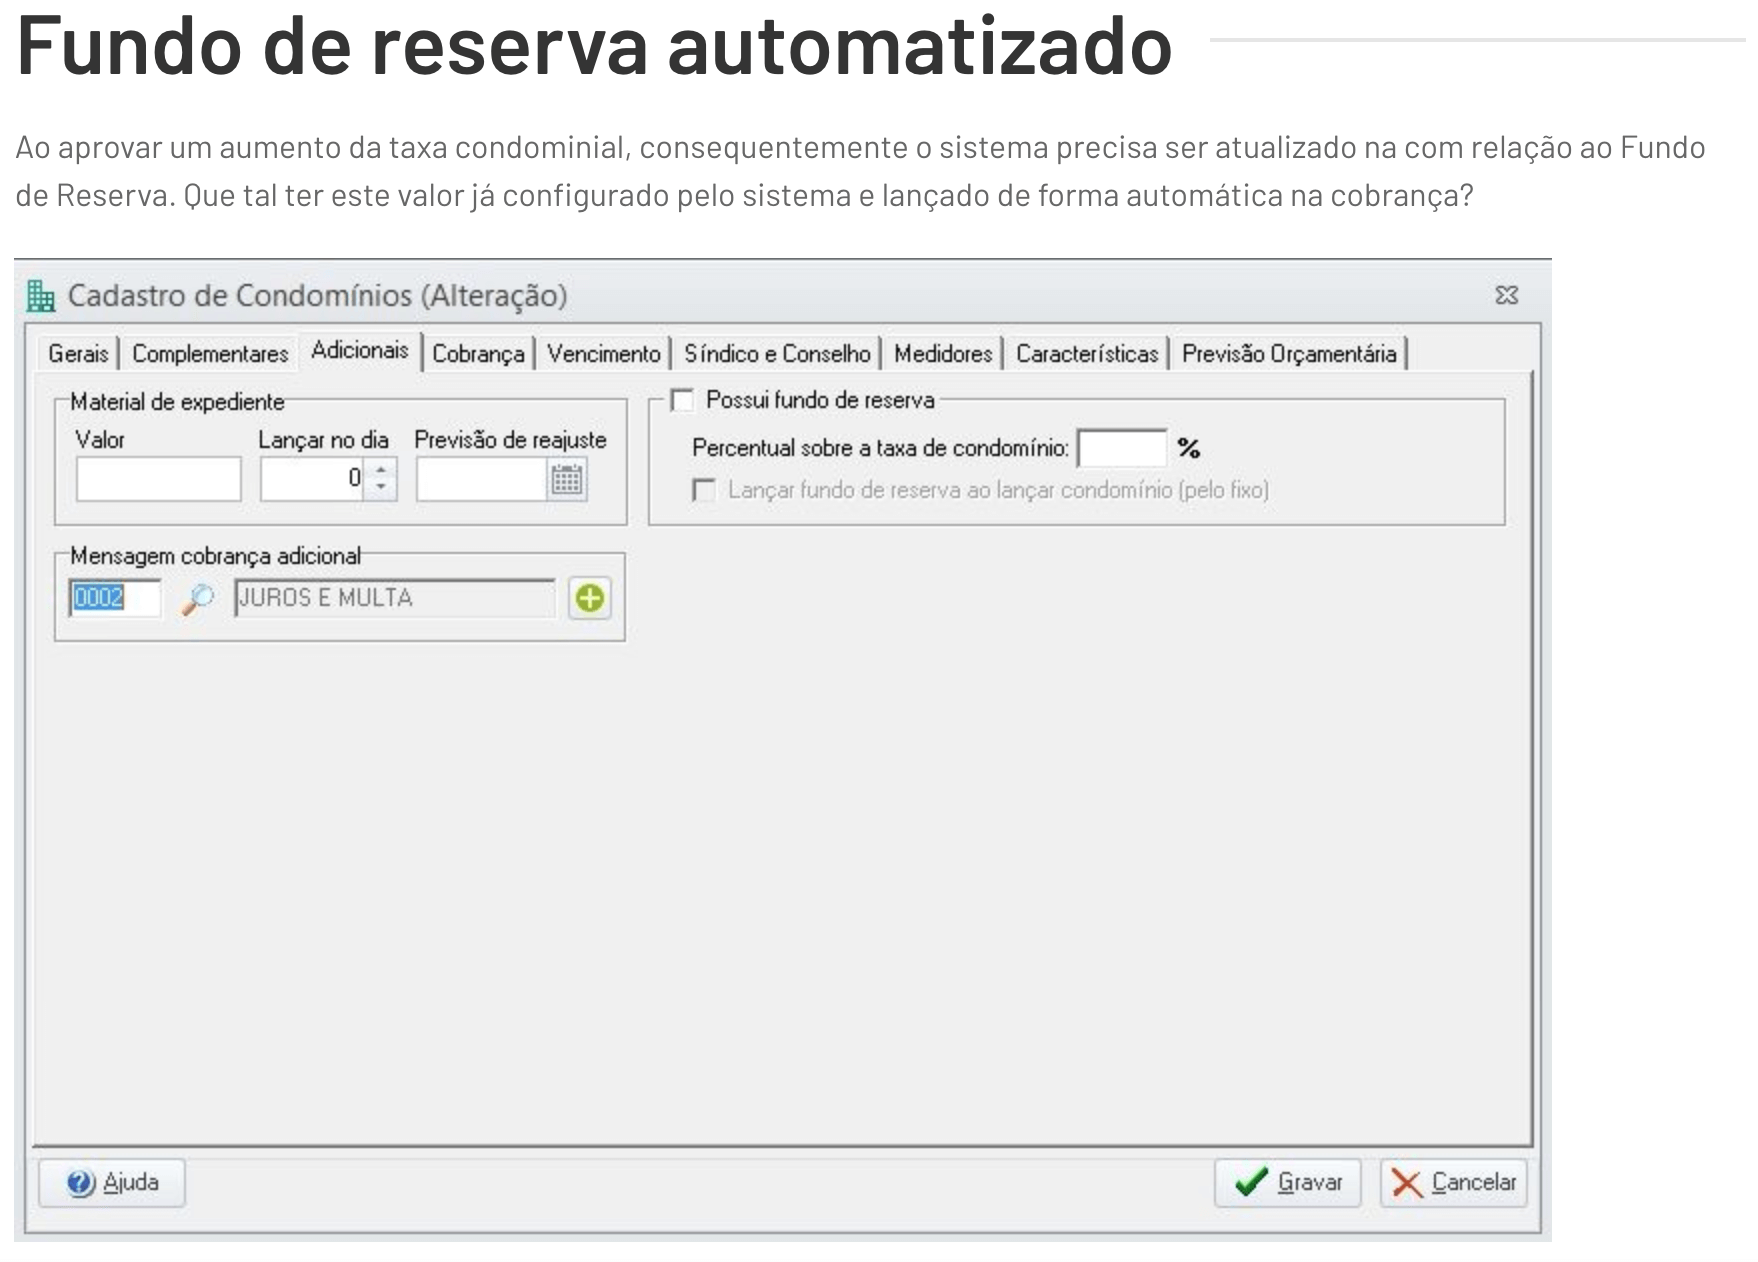Toggle Lançar fundo de reserva checkbox

coord(704,490)
